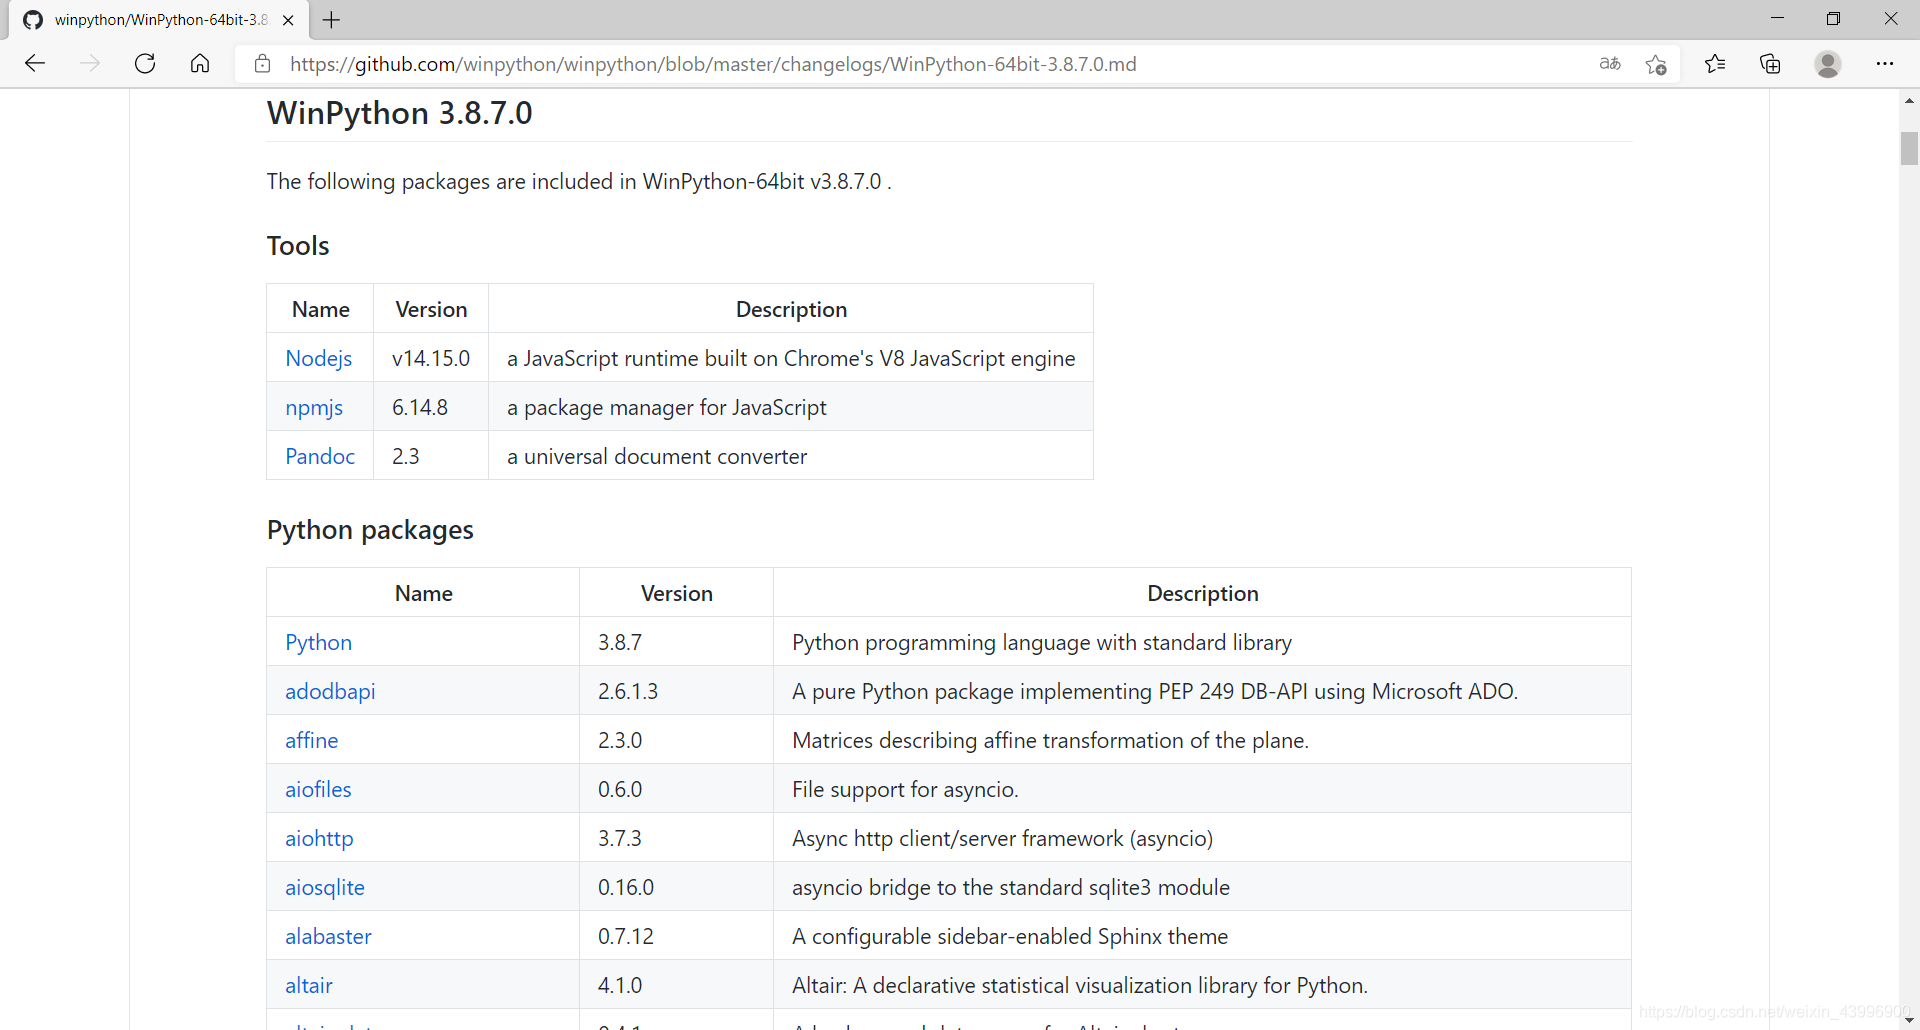Click the Python packages heading
The width and height of the screenshot is (1920, 1030).
click(370, 530)
